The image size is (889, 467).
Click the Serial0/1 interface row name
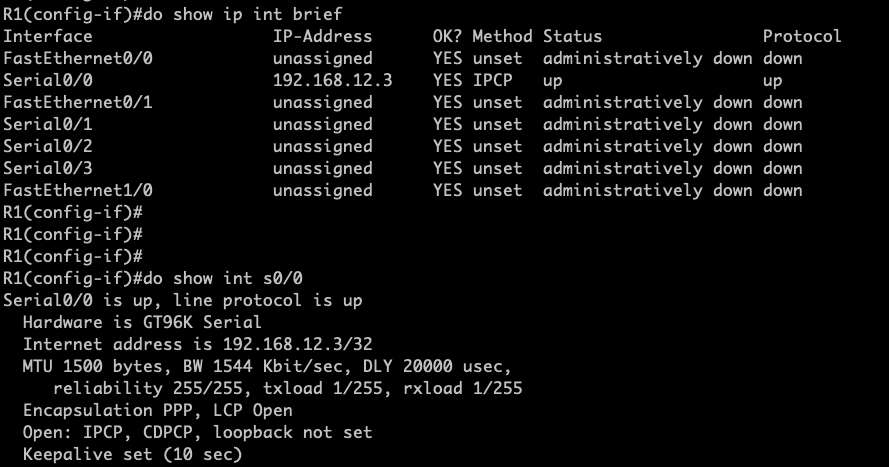coord(42,124)
